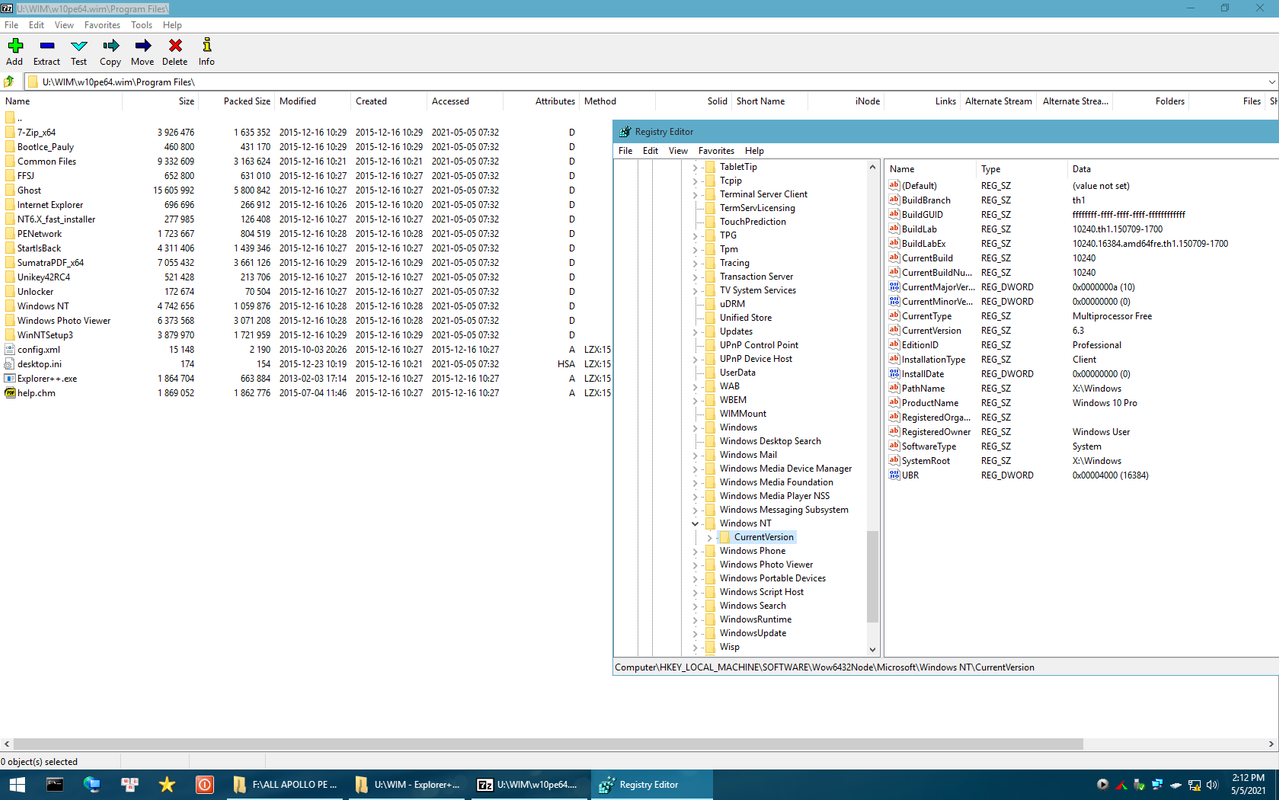Open the File menu in 7-Zip
This screenshot has height=800, width=1279.
coord(11,24)
